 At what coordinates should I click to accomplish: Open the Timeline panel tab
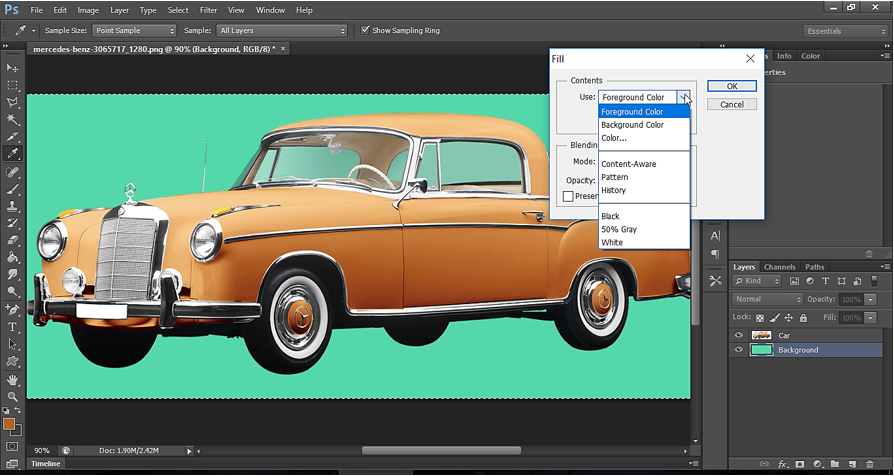pyautogui.click(x=46, y=463)
